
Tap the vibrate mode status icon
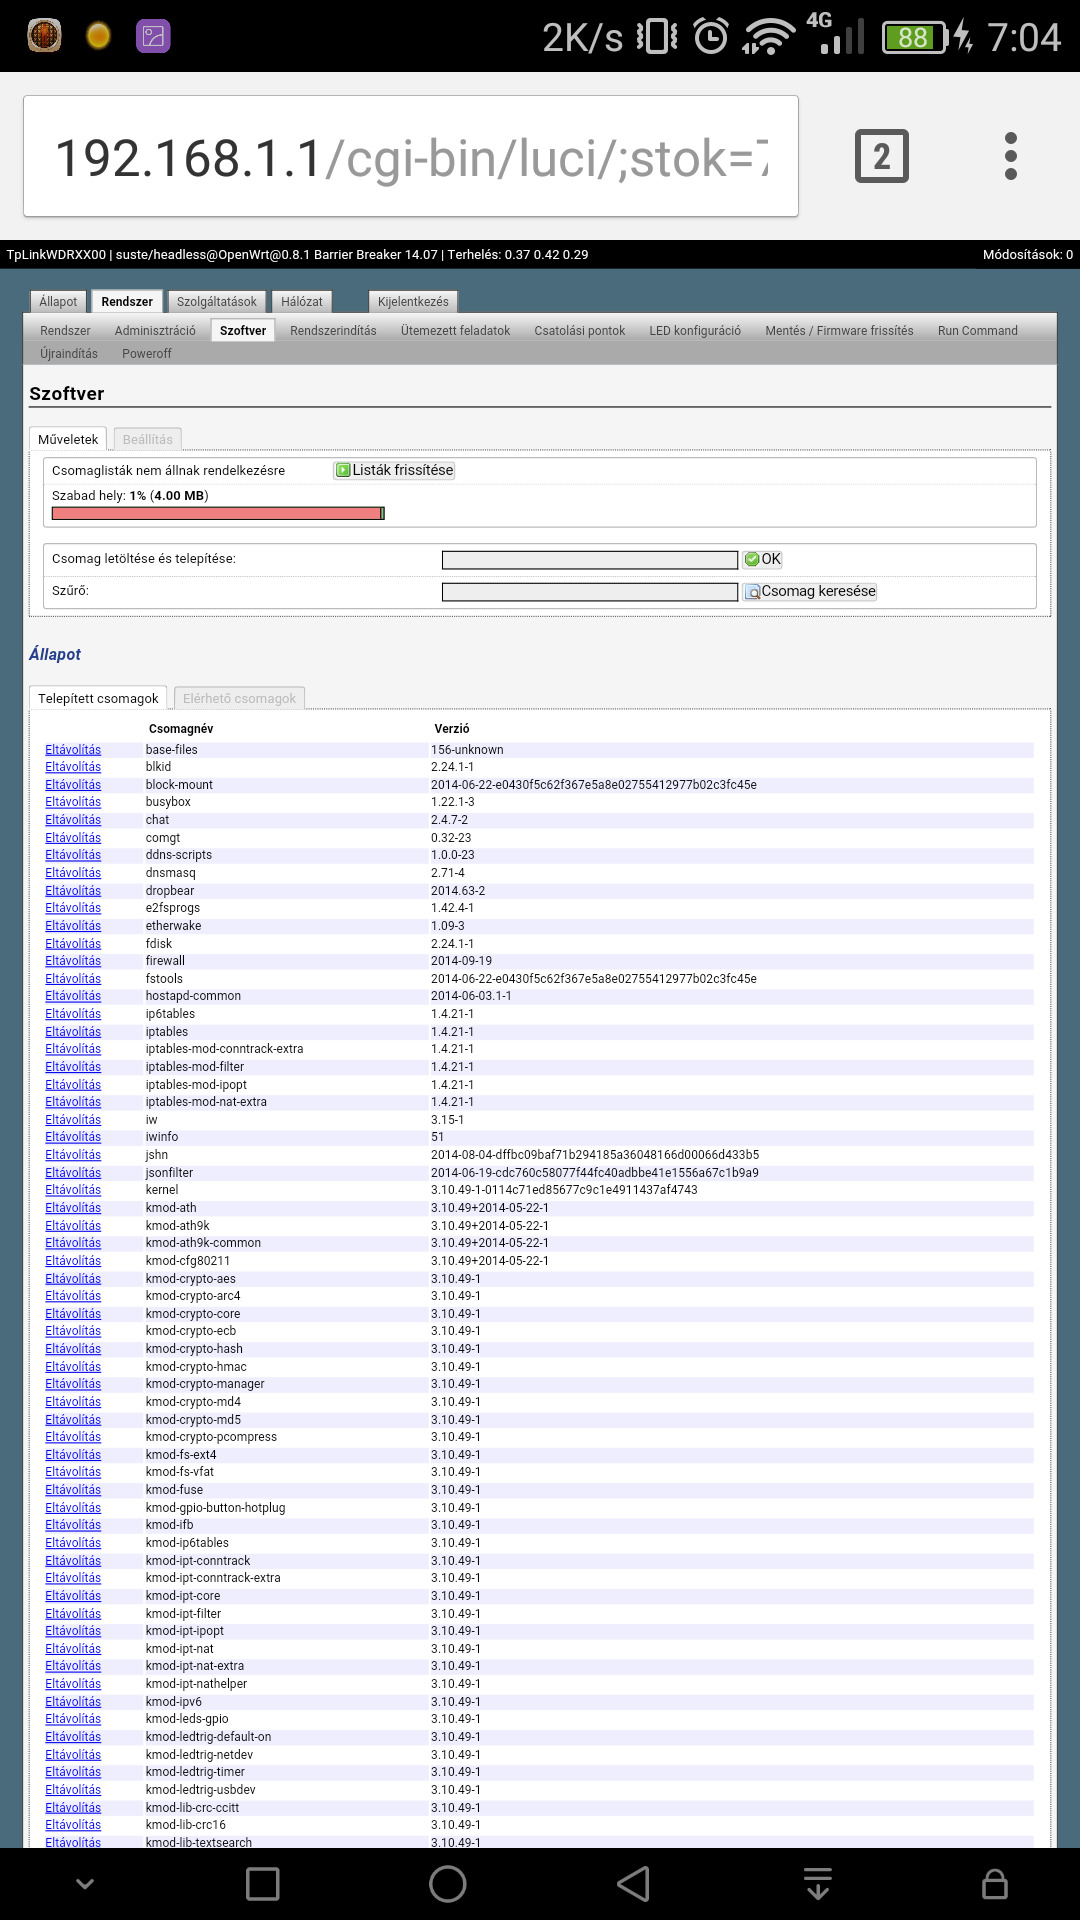[x=656, y=37]
